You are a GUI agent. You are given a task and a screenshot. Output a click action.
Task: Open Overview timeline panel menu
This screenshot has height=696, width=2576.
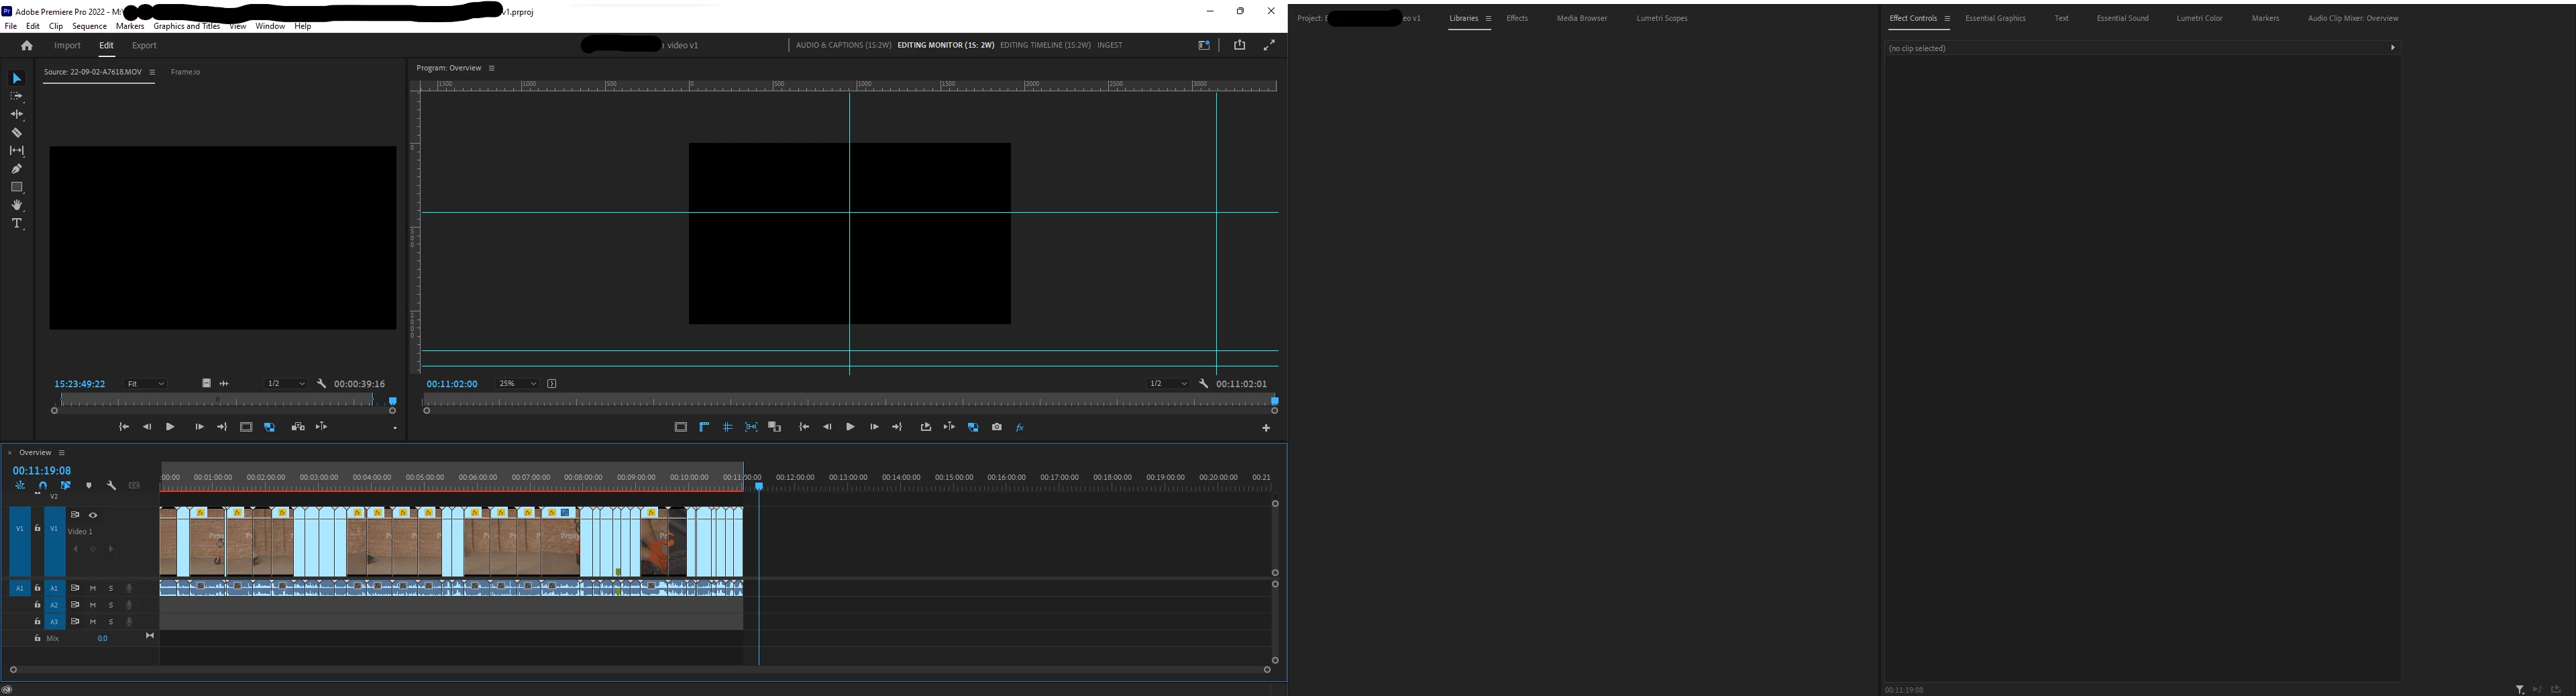pos(61,453)
